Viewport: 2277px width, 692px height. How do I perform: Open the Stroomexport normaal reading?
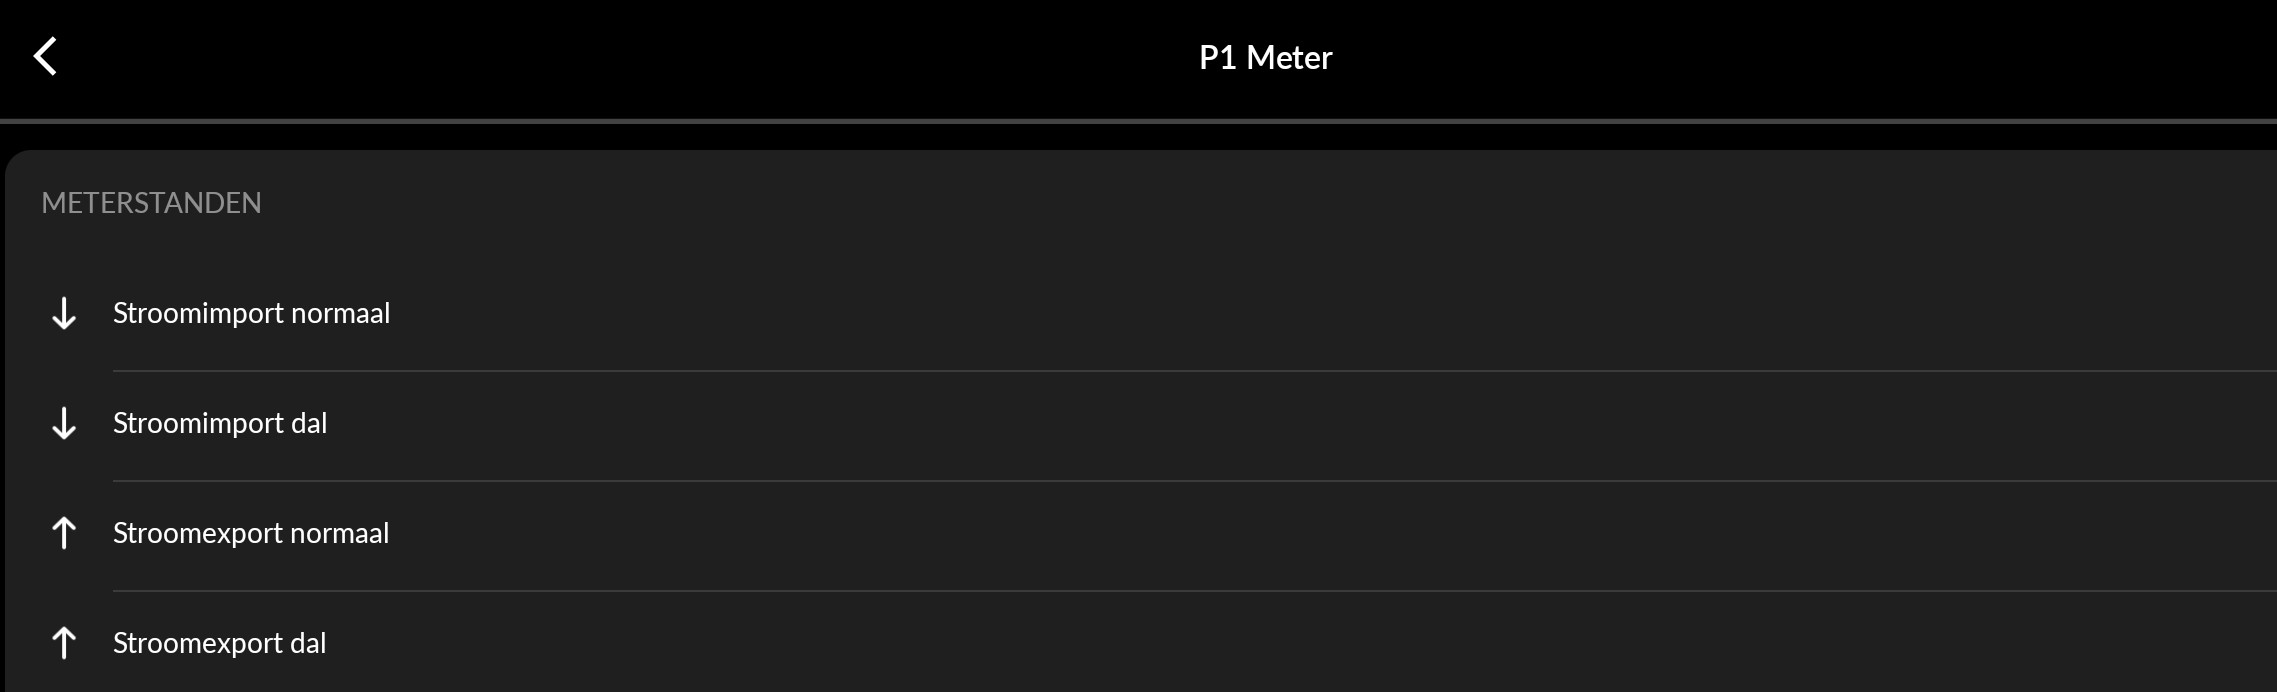pos(250,534)
